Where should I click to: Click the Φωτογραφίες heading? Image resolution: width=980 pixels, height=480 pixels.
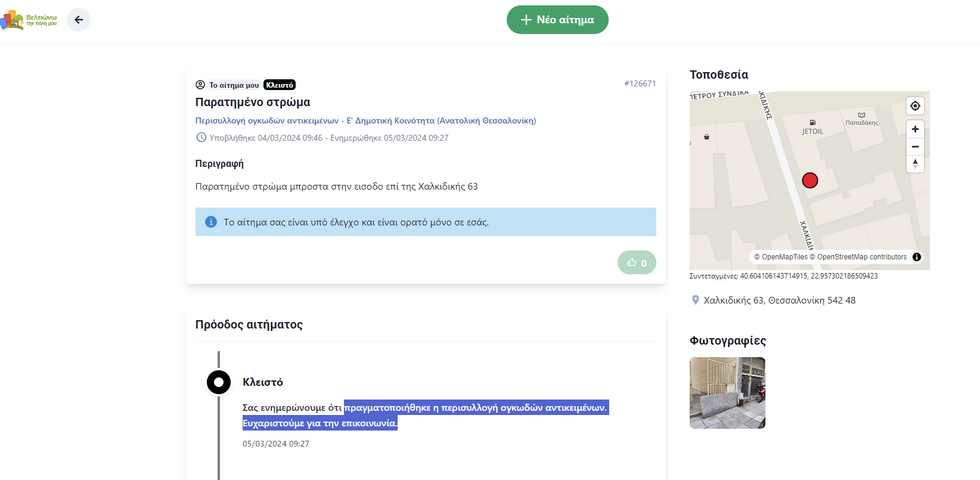728,341
